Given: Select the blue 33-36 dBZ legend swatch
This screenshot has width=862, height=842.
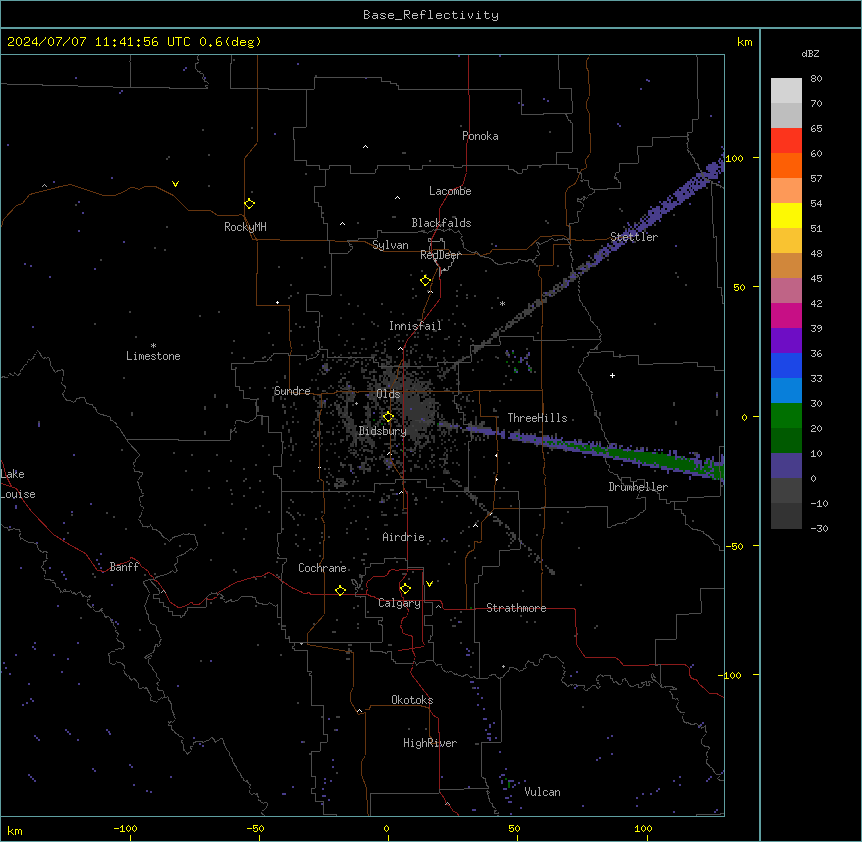Looking at the screenshot, I should (x=786, y=365).
